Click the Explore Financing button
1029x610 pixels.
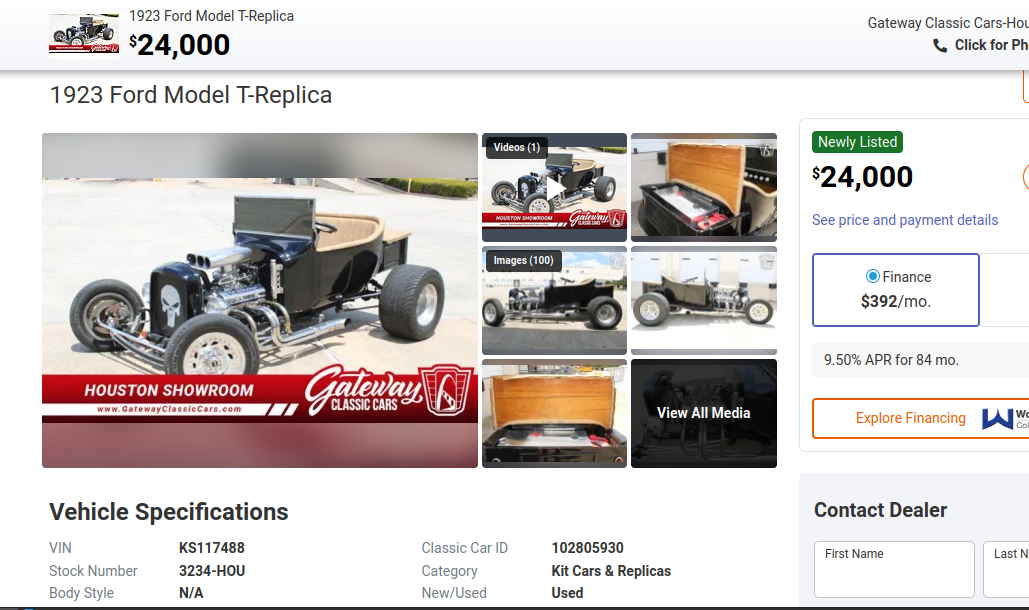click(x=920, y=418)
